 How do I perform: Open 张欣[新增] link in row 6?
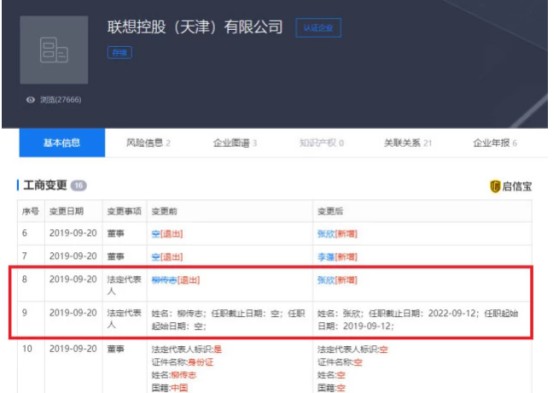(337, 234)
